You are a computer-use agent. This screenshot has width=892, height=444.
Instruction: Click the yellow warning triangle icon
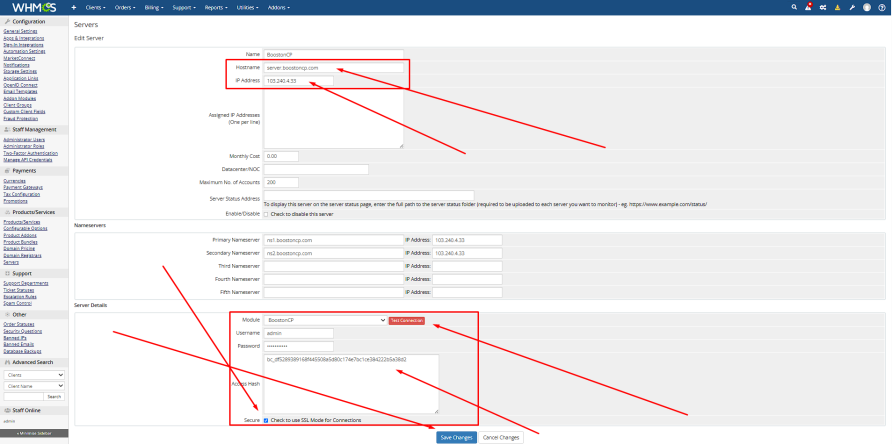pyautogui.click(x=837, y=8)
